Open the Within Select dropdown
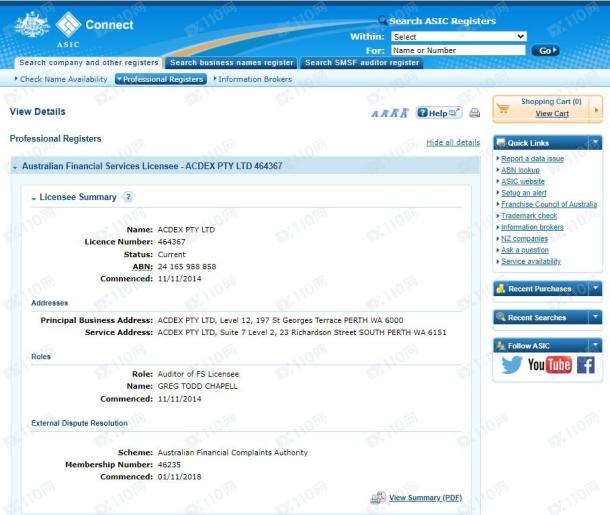Viewport: 610px width, 515px height. [x=459, y=37]
